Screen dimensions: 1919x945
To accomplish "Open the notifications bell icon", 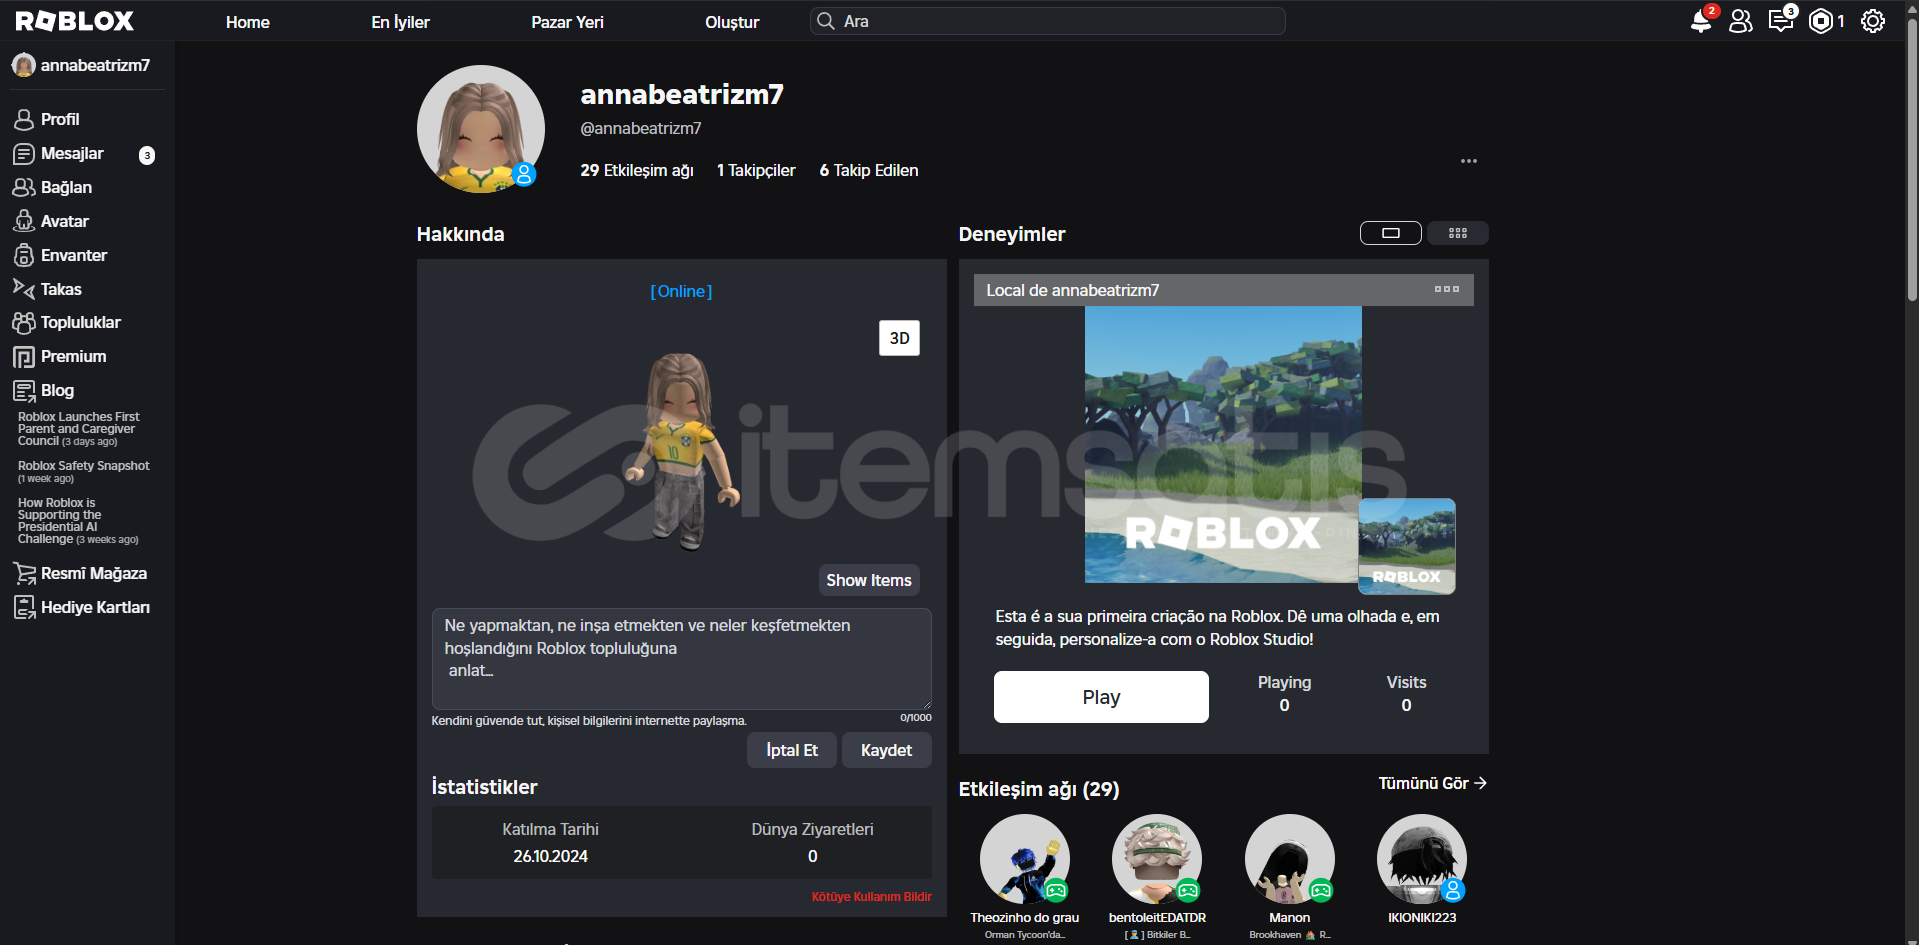I will click(x=1700, y=21).
